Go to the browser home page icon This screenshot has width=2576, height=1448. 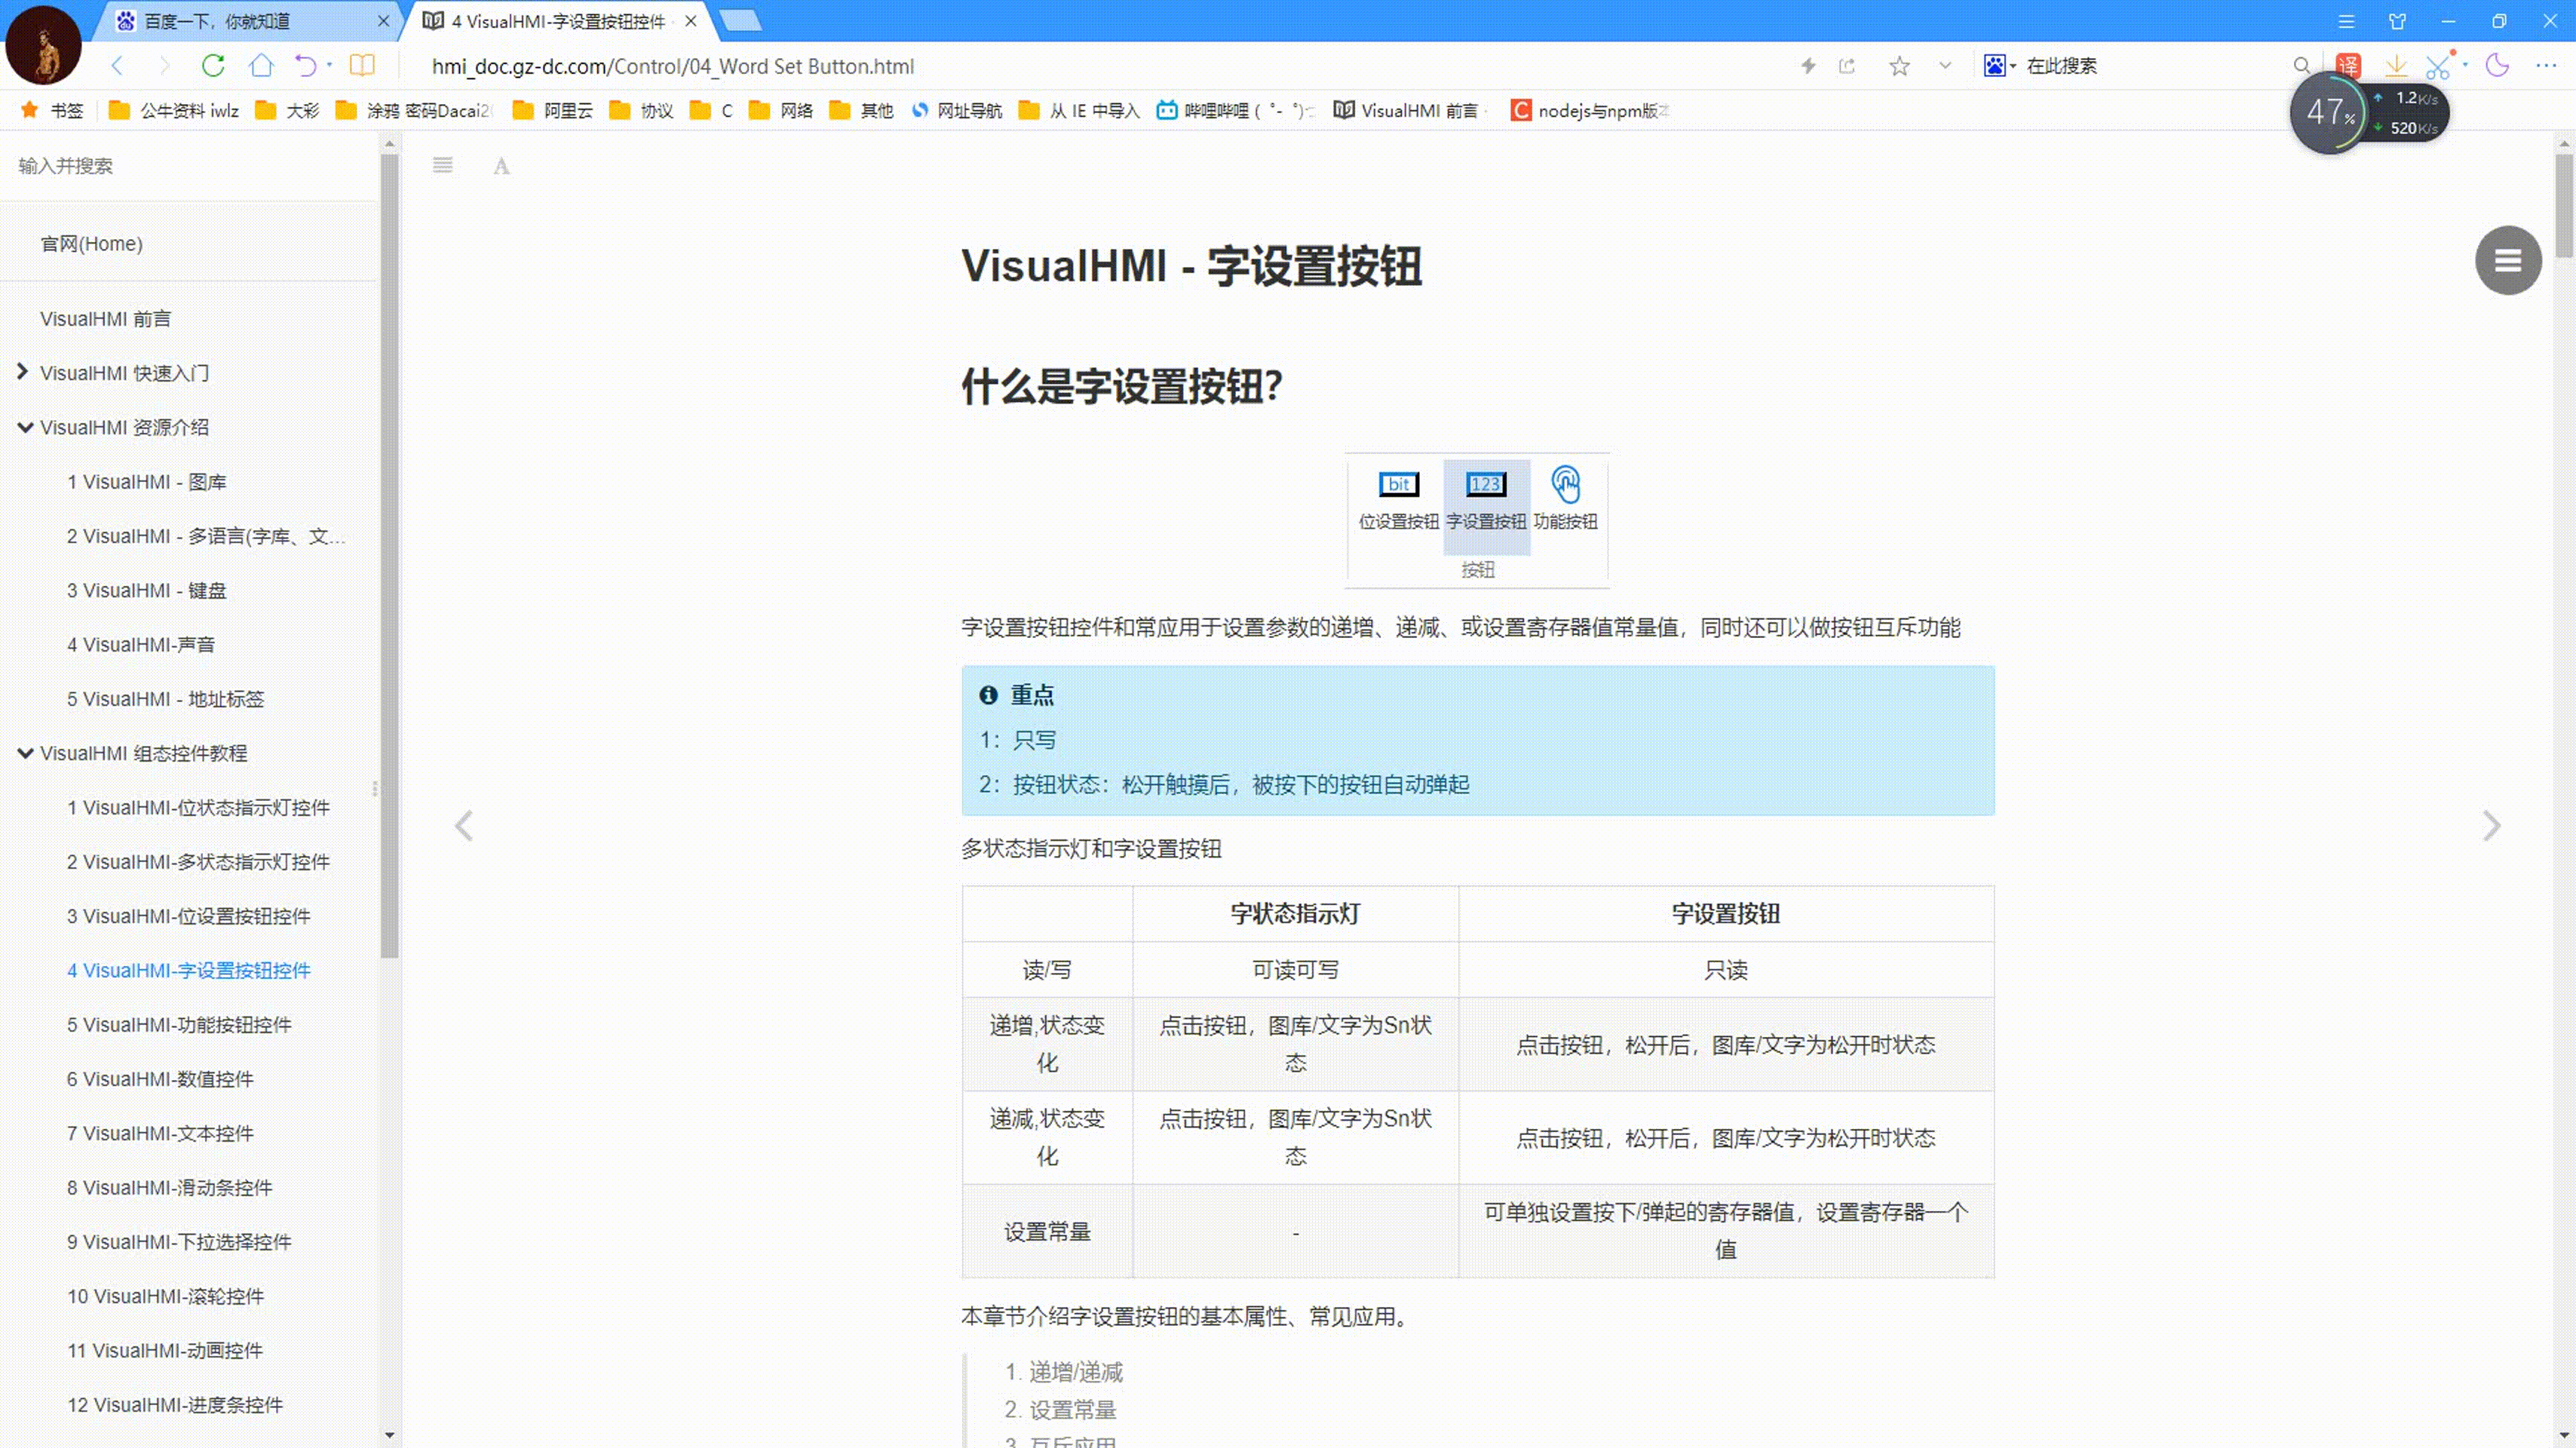[262, 66]
